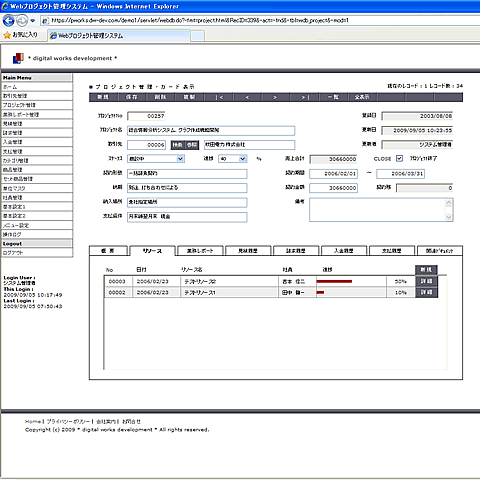This screenshot has height=480, width=480.
Task: Click the remarks textarea scroll down arrow
Action: coord(449,217)
